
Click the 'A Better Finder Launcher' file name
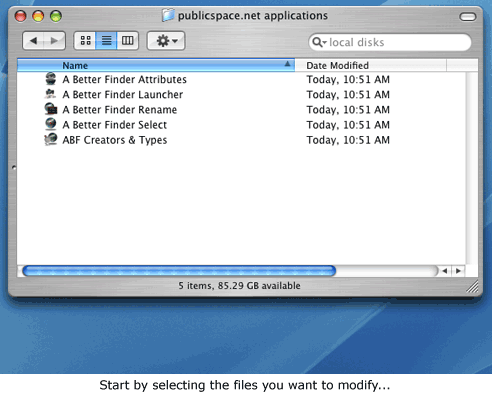[123, 95]
